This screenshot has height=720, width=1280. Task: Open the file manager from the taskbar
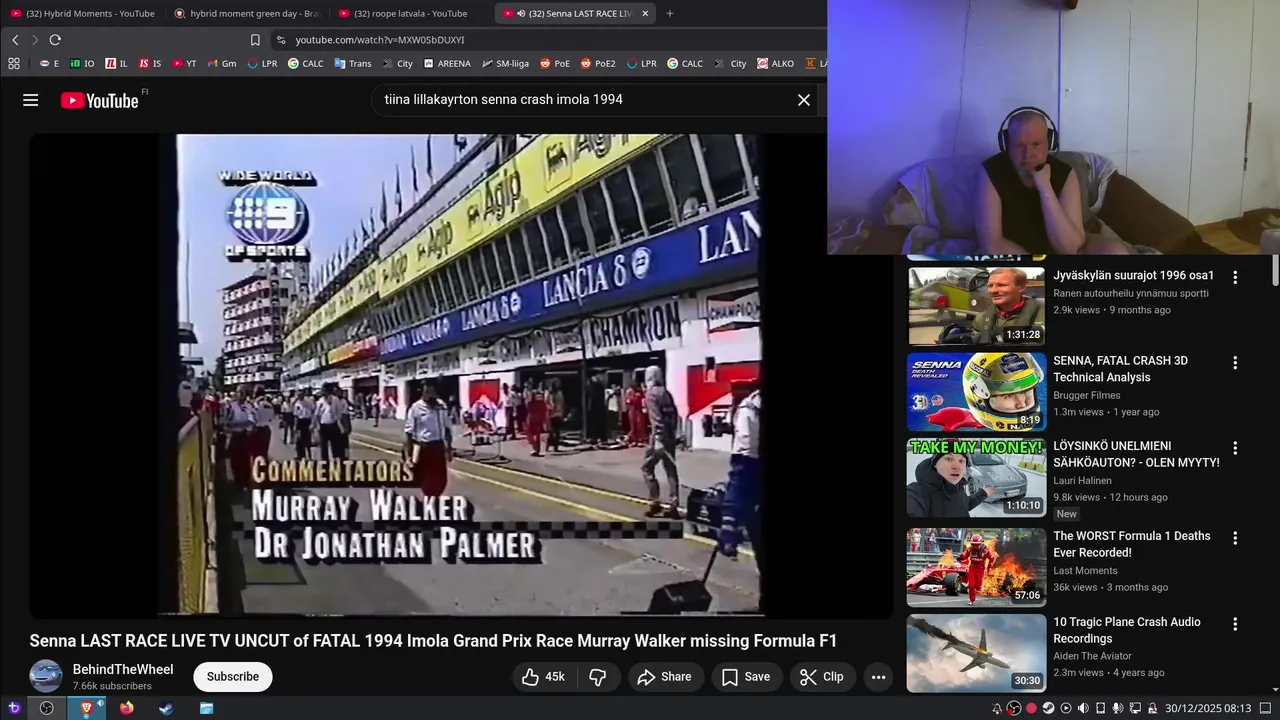[206, 708]
